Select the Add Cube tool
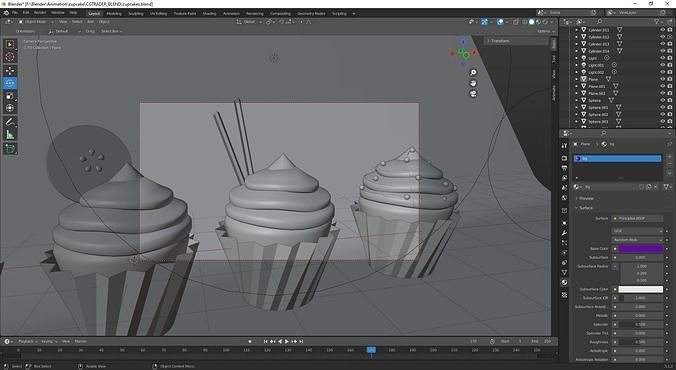Screen dimensions: 676x370 click(x=10, y=149)
